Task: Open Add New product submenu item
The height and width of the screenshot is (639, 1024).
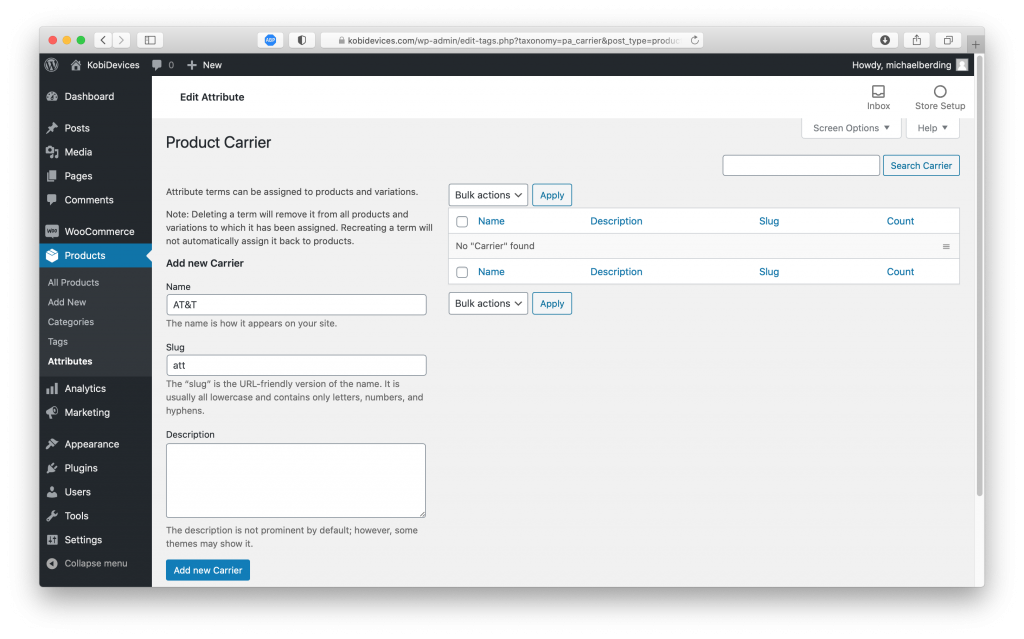Action: tap(67, 302)
